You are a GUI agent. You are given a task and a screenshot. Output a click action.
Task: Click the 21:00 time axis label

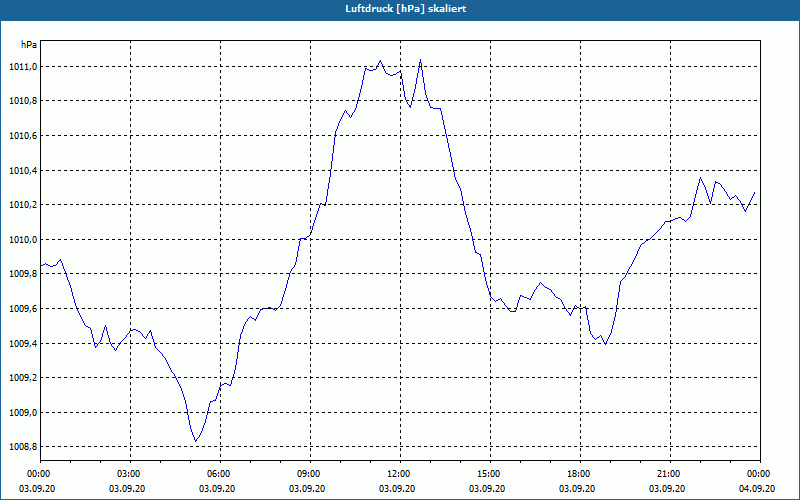(666, 474)
